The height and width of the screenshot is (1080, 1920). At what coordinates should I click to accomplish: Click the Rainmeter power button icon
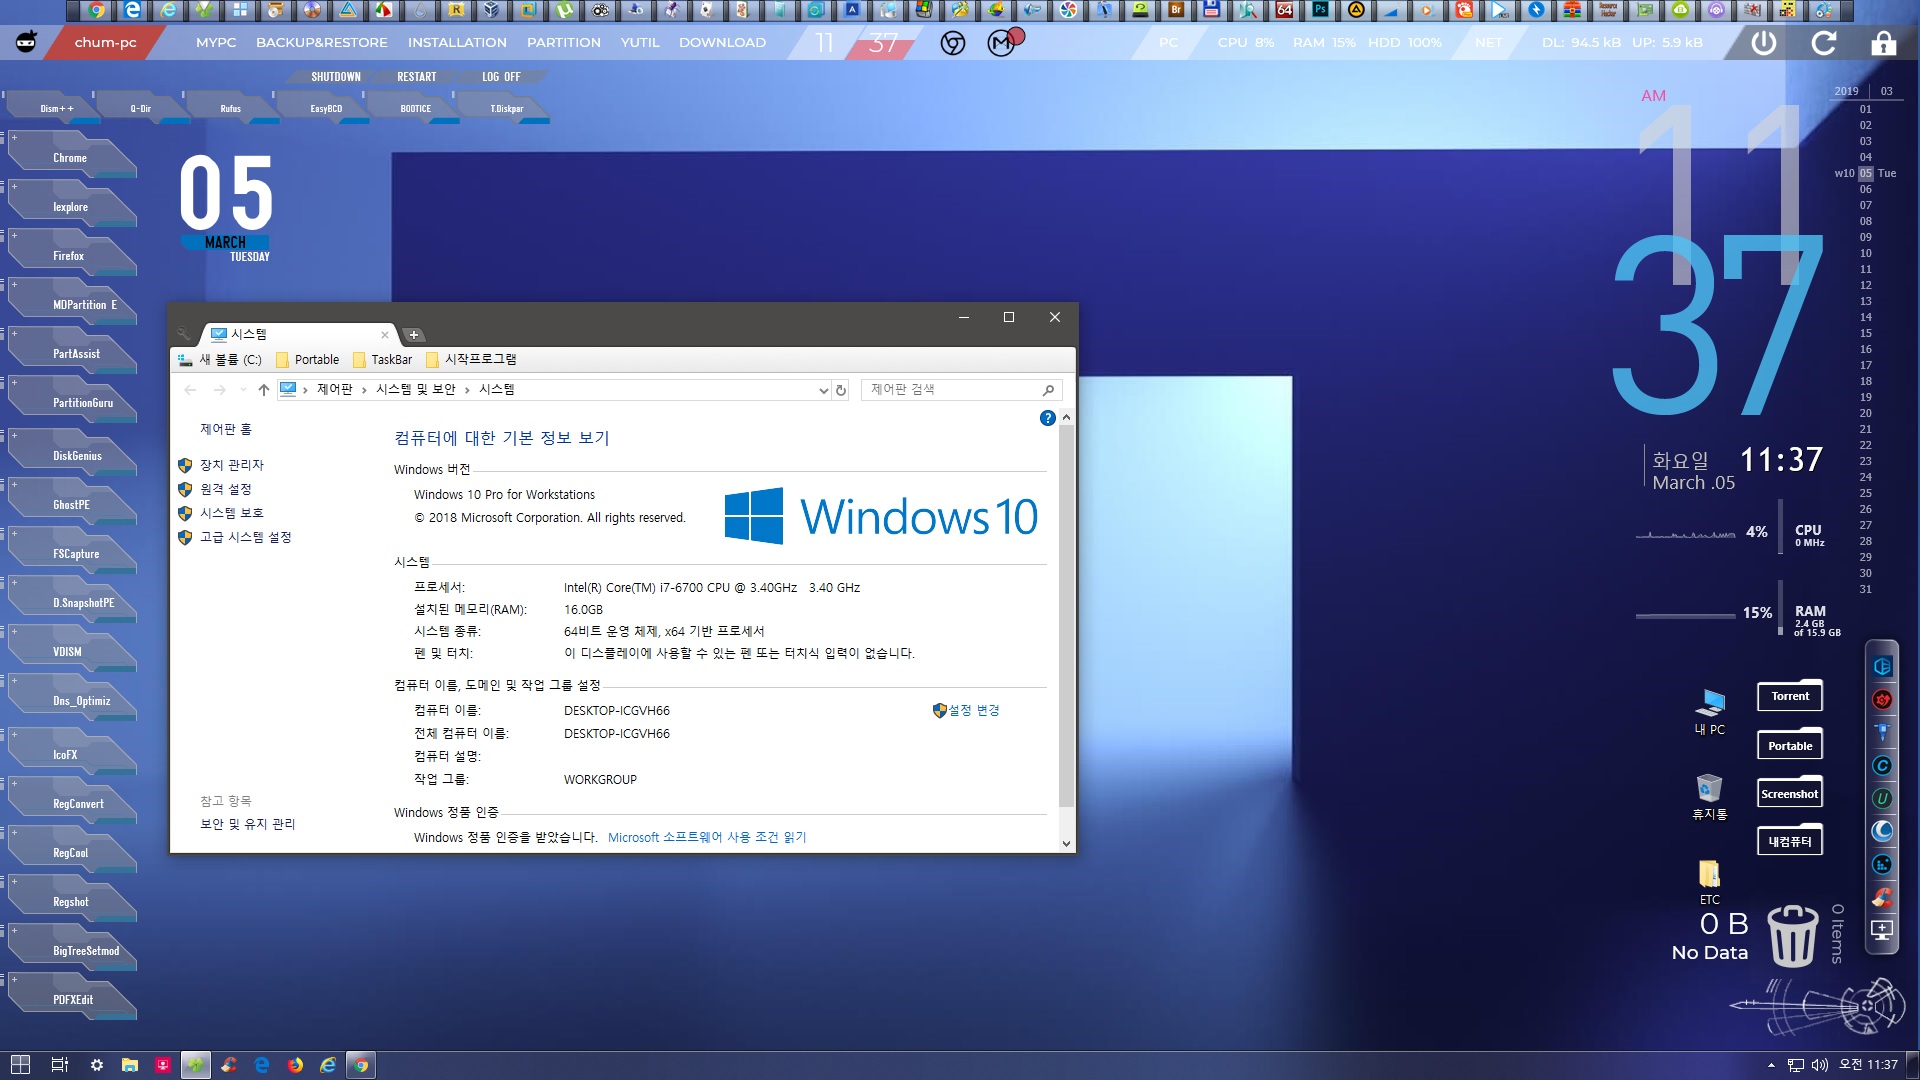(1764, 43)
